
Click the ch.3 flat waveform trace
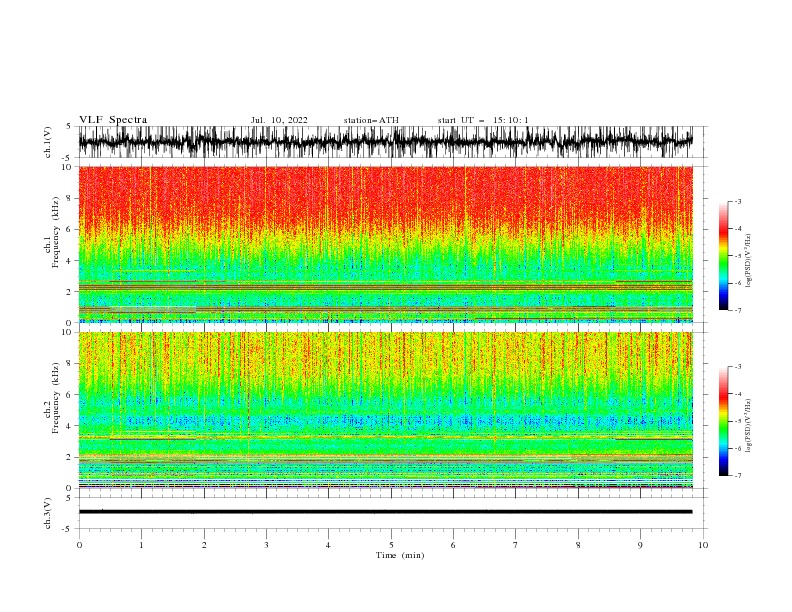385,512
